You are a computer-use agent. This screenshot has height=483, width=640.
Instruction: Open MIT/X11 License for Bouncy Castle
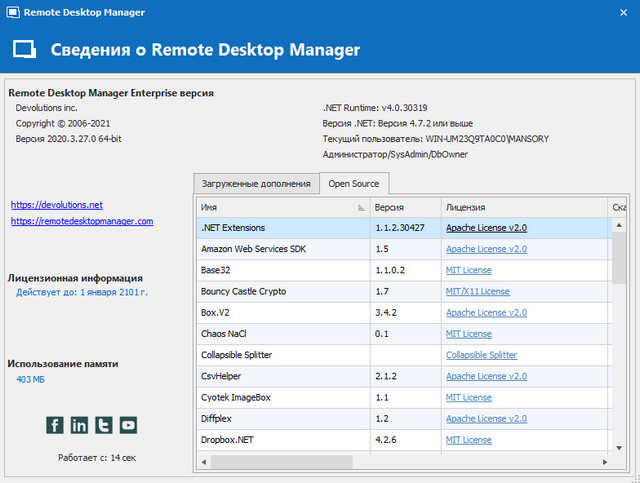click(478, 292)
